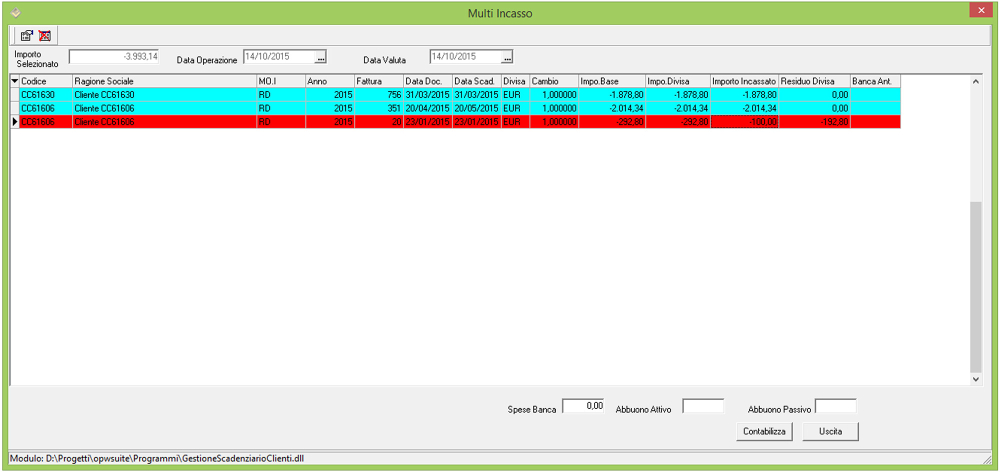Click the scroll down arrow of the grid
This screenshot has width=1000, height=474.
coord(976,379)
